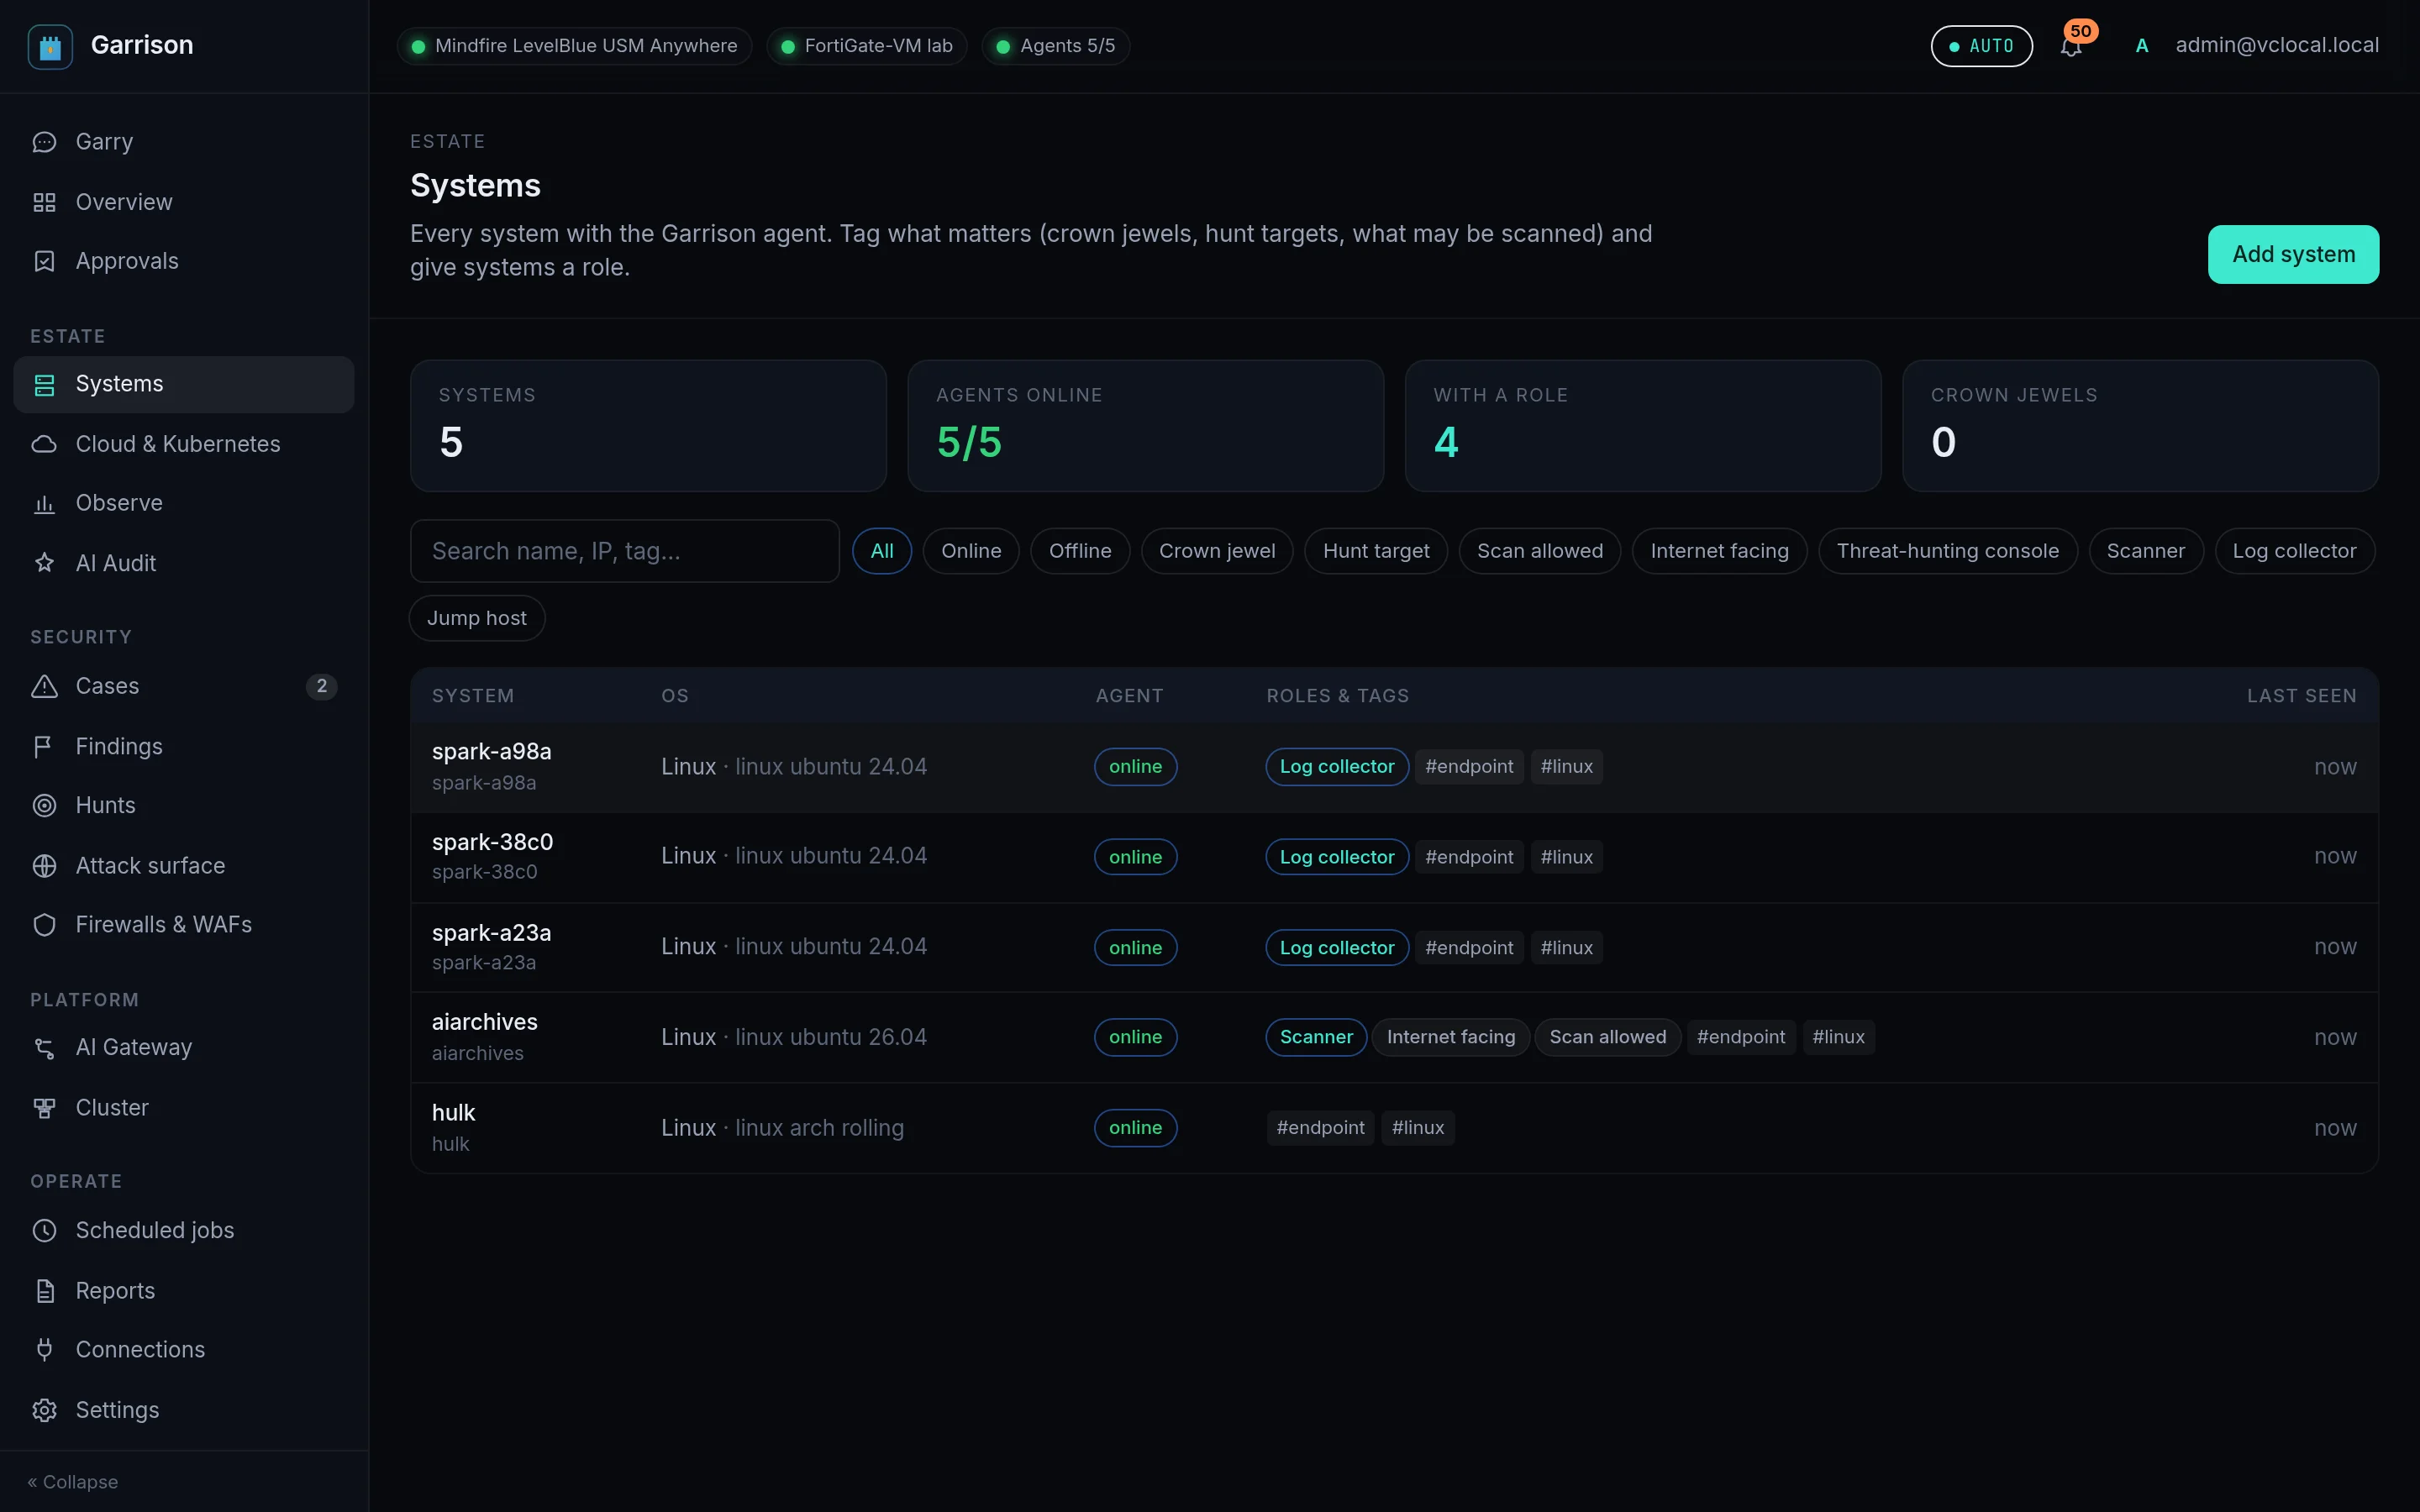This screenshot has width=2420, height=1512.
Task: Click Log collector role on spark-a23a row
Action: click(x=1337, y=948)
